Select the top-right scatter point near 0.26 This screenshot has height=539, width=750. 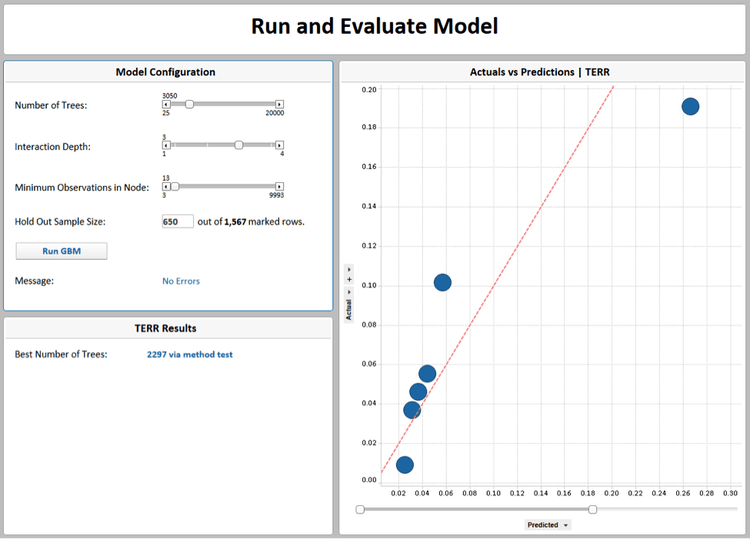(x=690, y=106)
